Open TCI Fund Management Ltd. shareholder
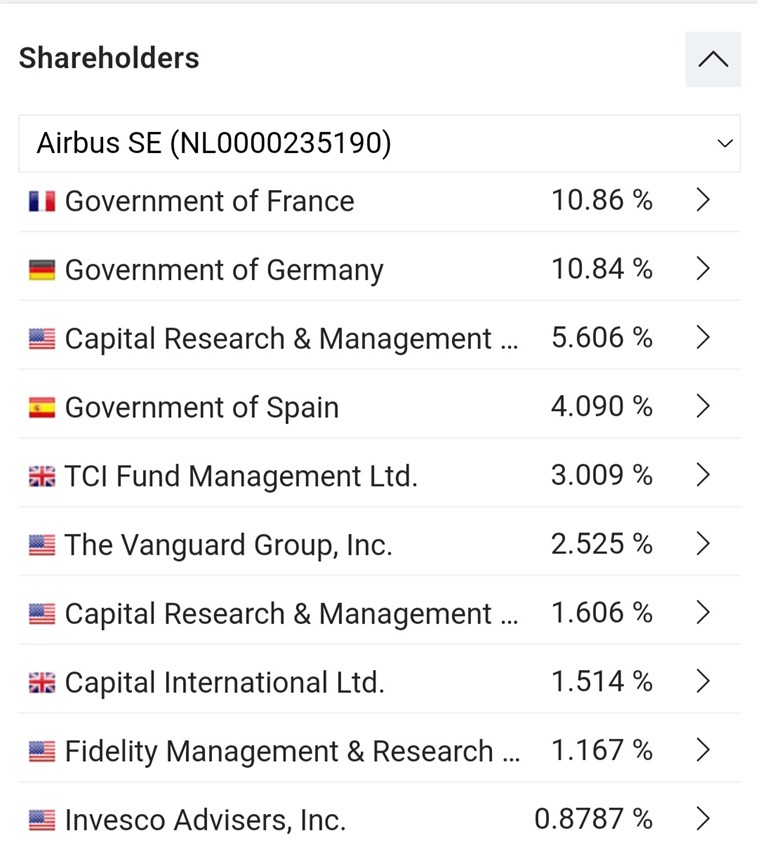 click(x=240, y=477)
